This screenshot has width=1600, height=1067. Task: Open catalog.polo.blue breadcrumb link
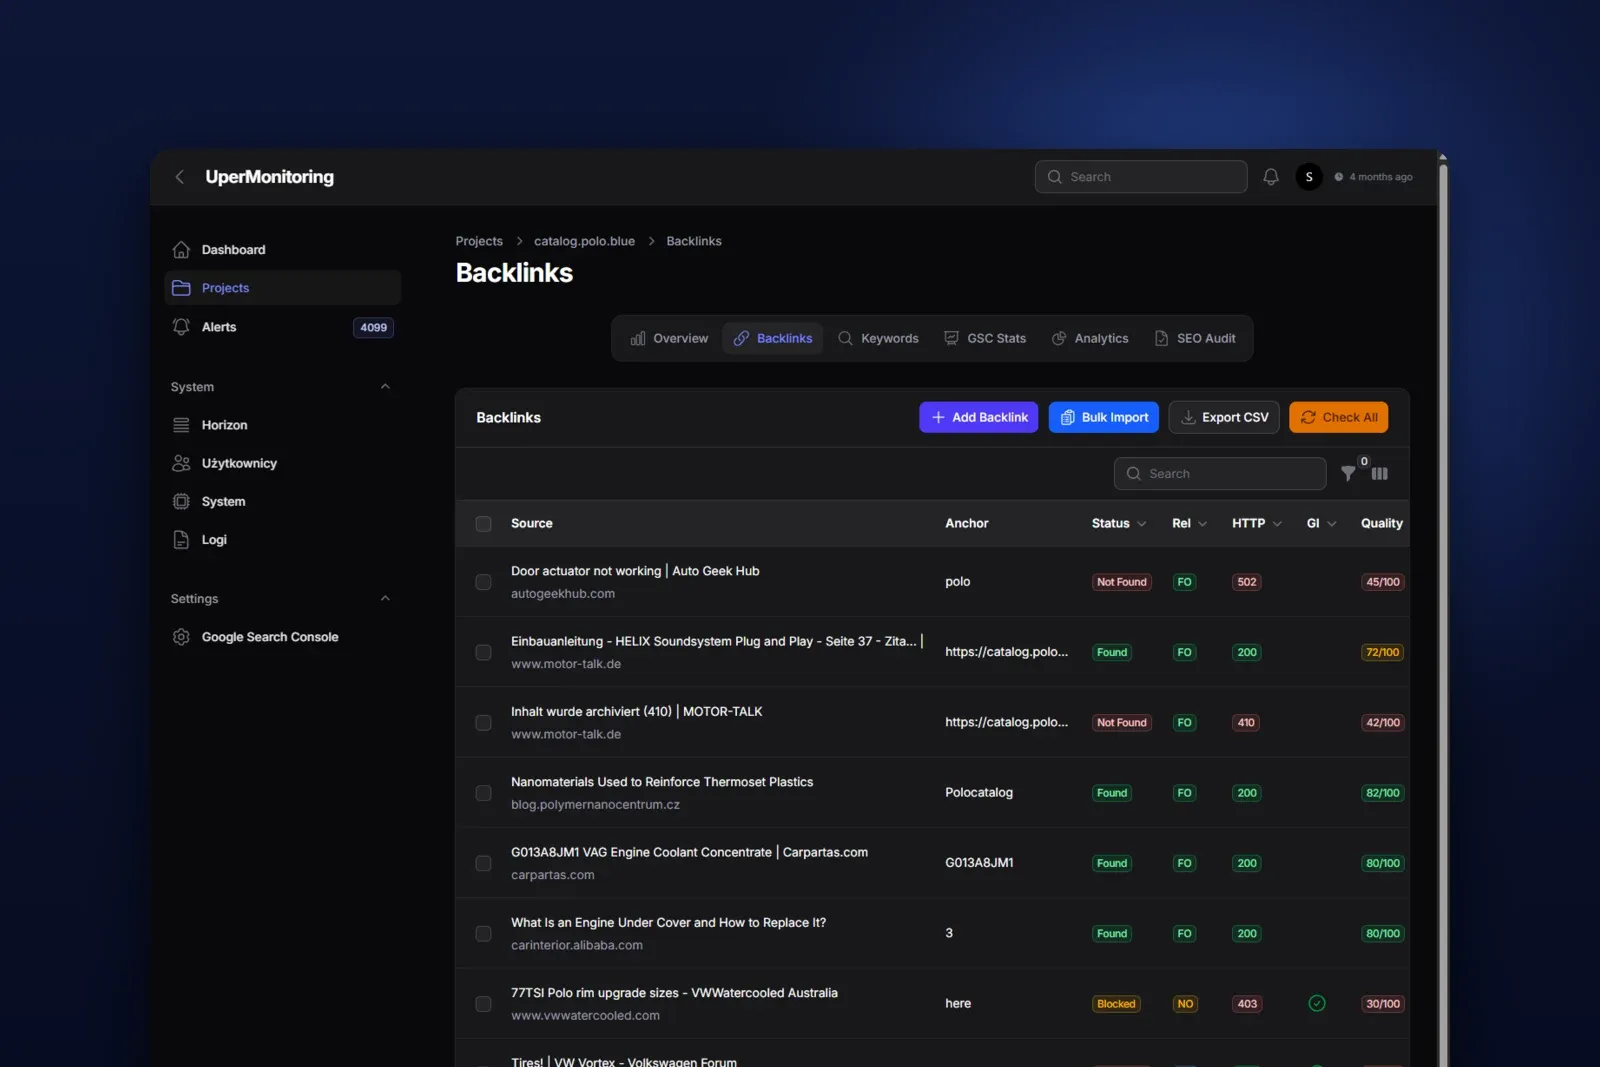click(x=584, y=242)
